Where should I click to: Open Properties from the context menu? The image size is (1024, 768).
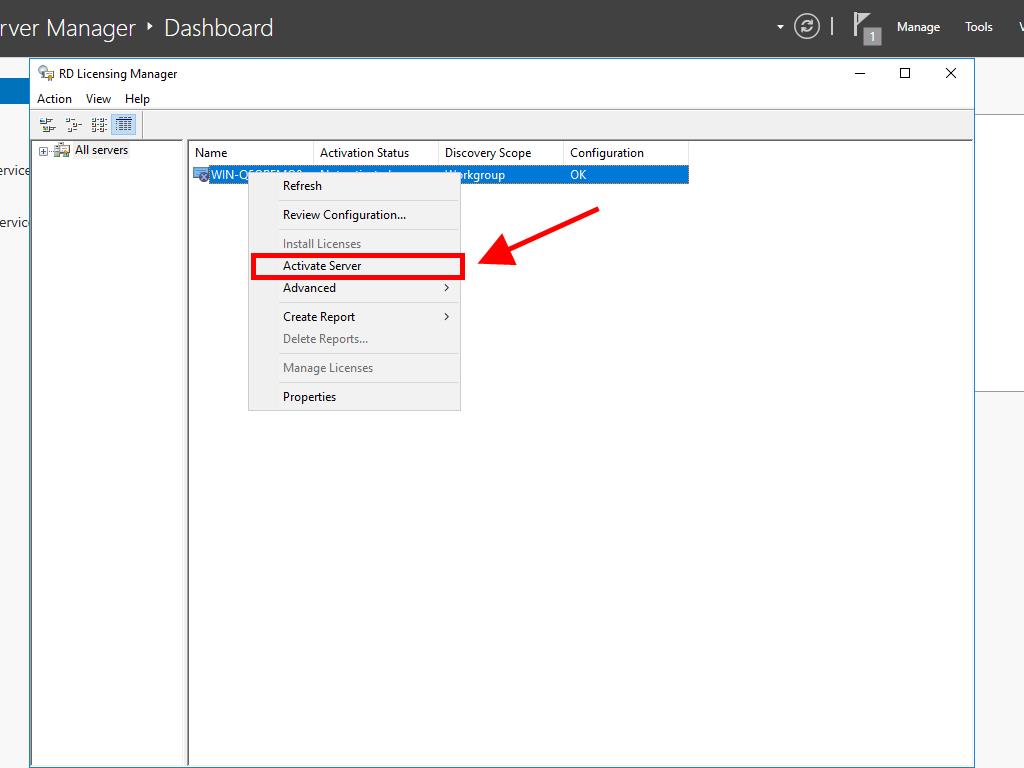click(309, 397)
